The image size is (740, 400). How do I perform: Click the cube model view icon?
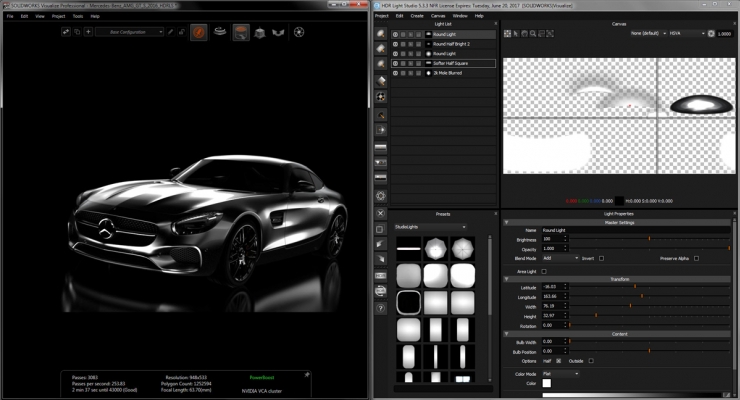point(260,33)
